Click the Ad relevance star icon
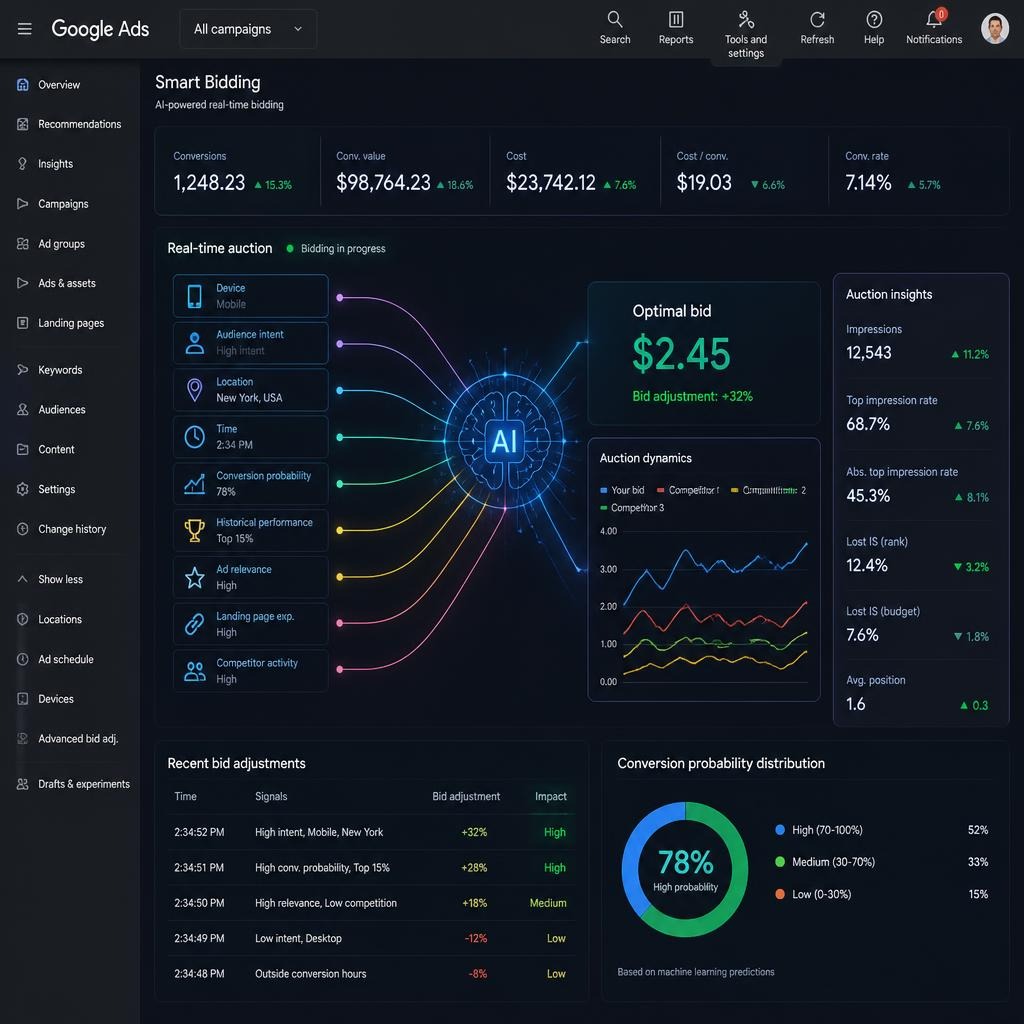This screenshot has height=1024, width=1024. tap(195, 577)
